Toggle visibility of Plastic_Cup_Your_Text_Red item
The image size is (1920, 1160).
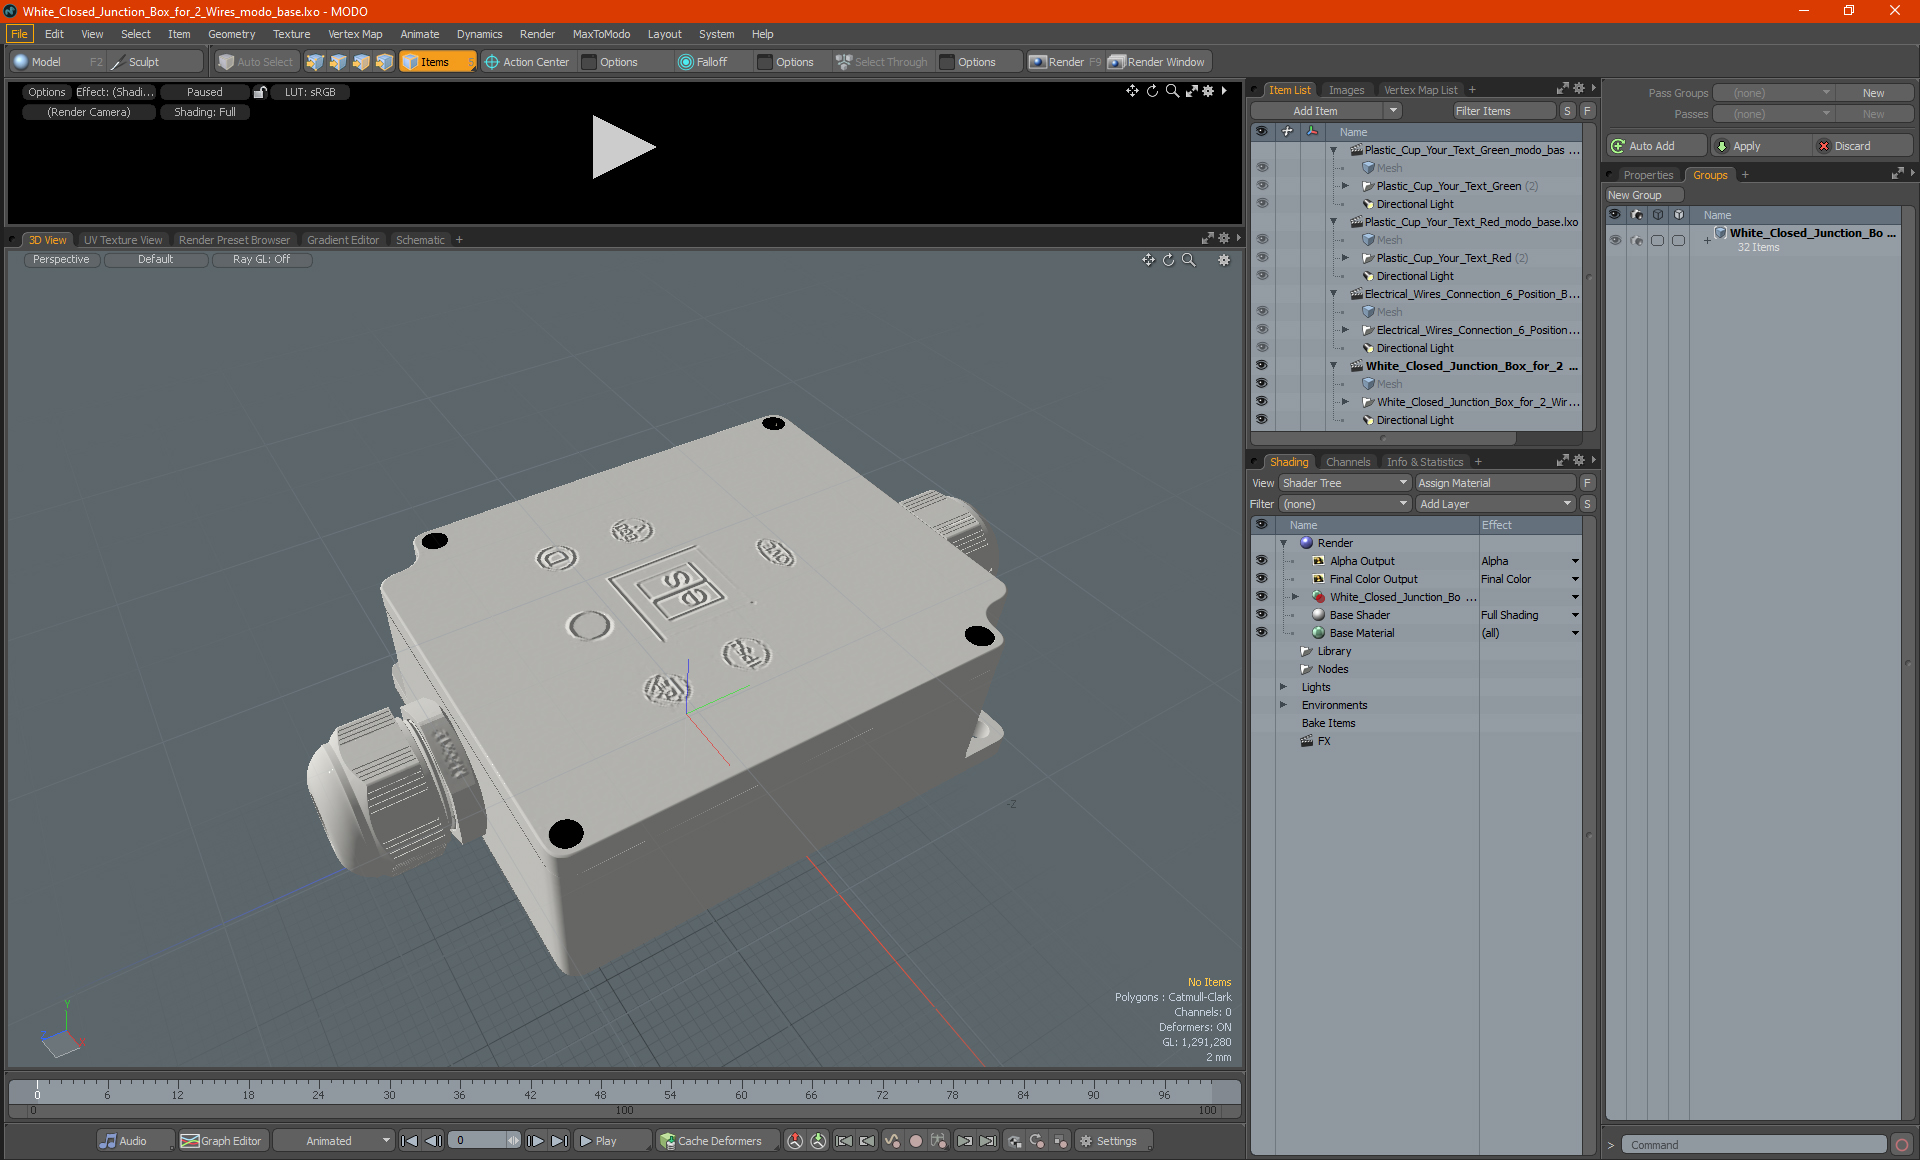pyautogui.click(x=1262, y=258)
